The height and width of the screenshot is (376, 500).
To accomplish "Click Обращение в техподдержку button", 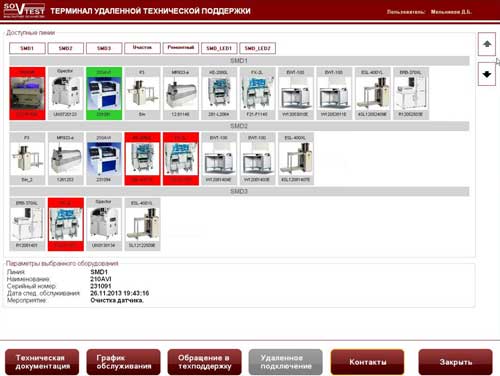I will coord(204,362).
